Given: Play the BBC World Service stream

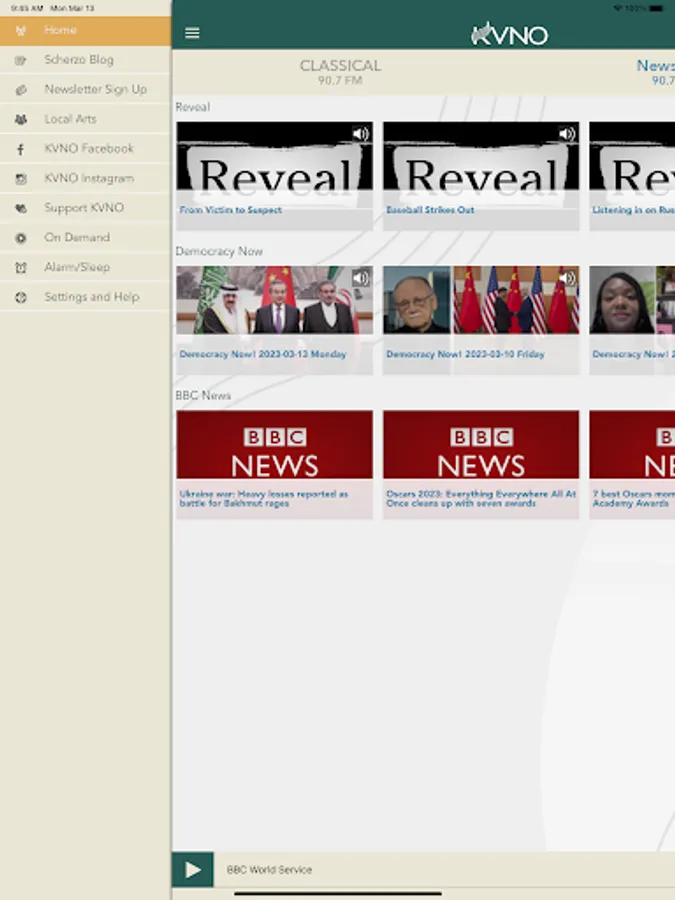Looking at the screenshot, I should click(193, 870).
